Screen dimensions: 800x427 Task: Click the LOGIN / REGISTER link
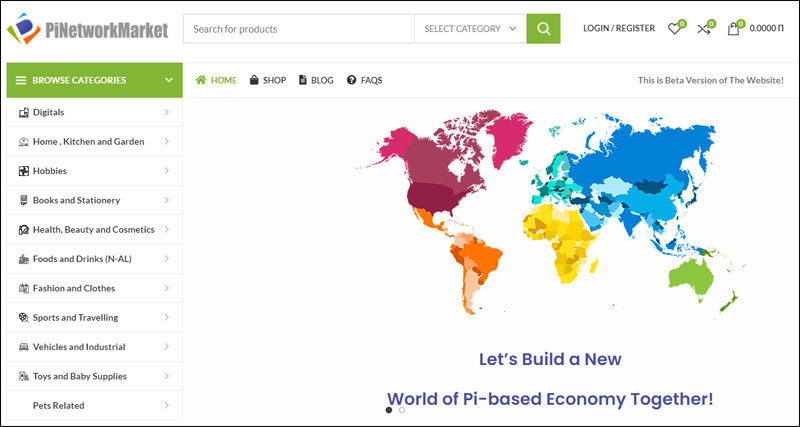[x=619, y=29]
